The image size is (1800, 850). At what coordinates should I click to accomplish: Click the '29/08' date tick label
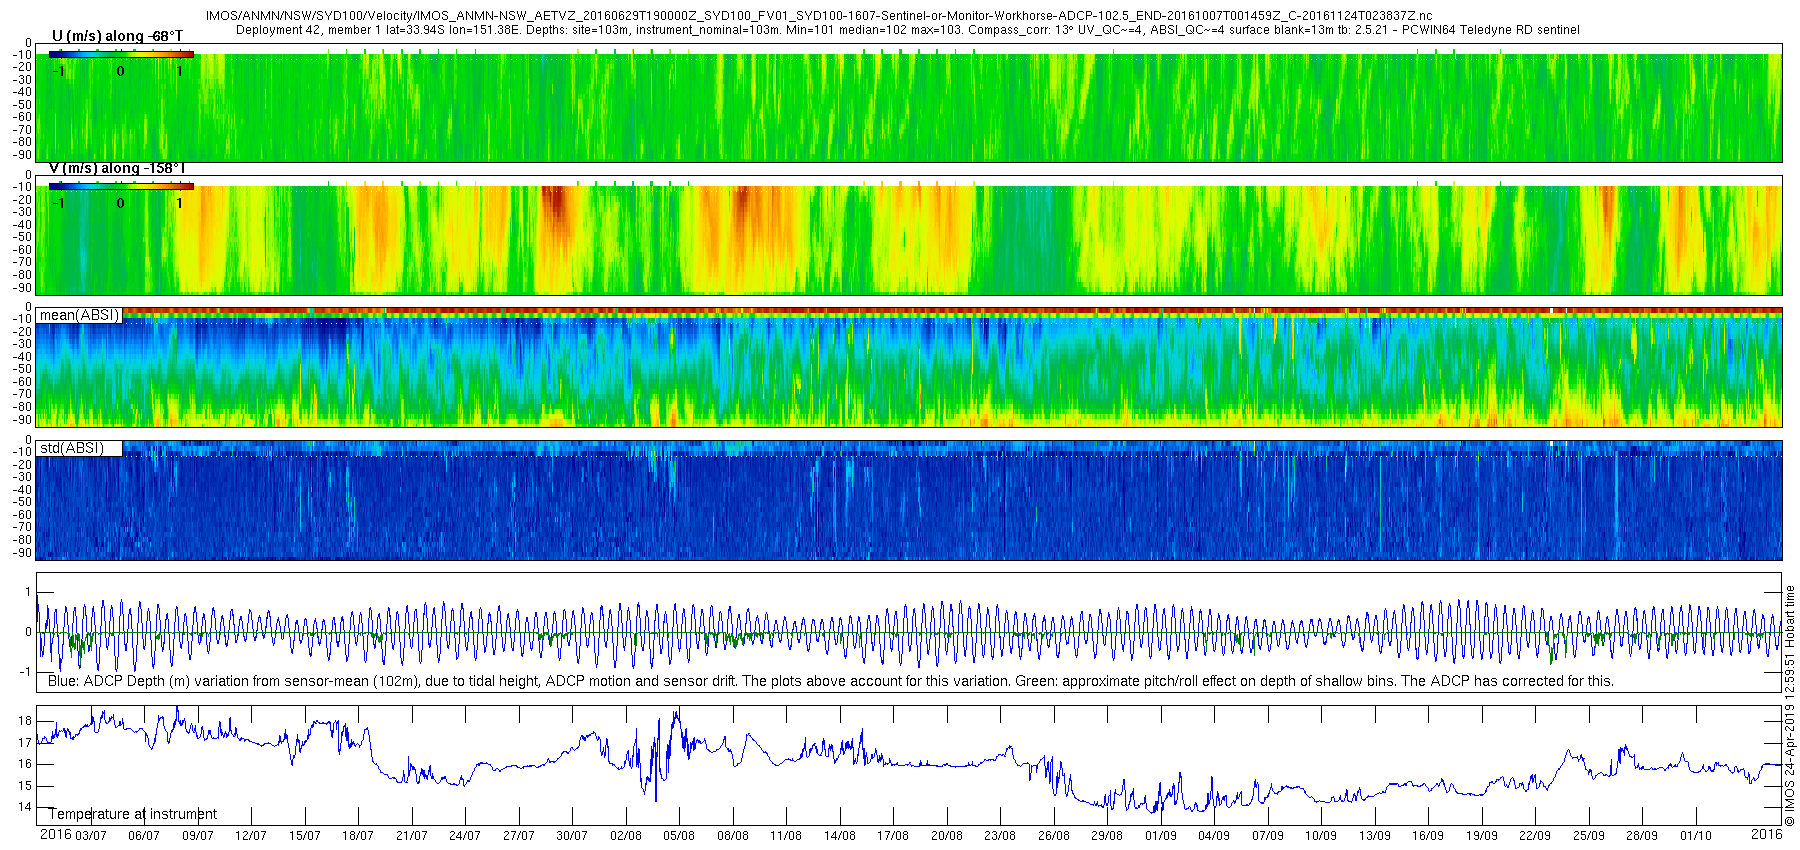tap(1107, 835)
